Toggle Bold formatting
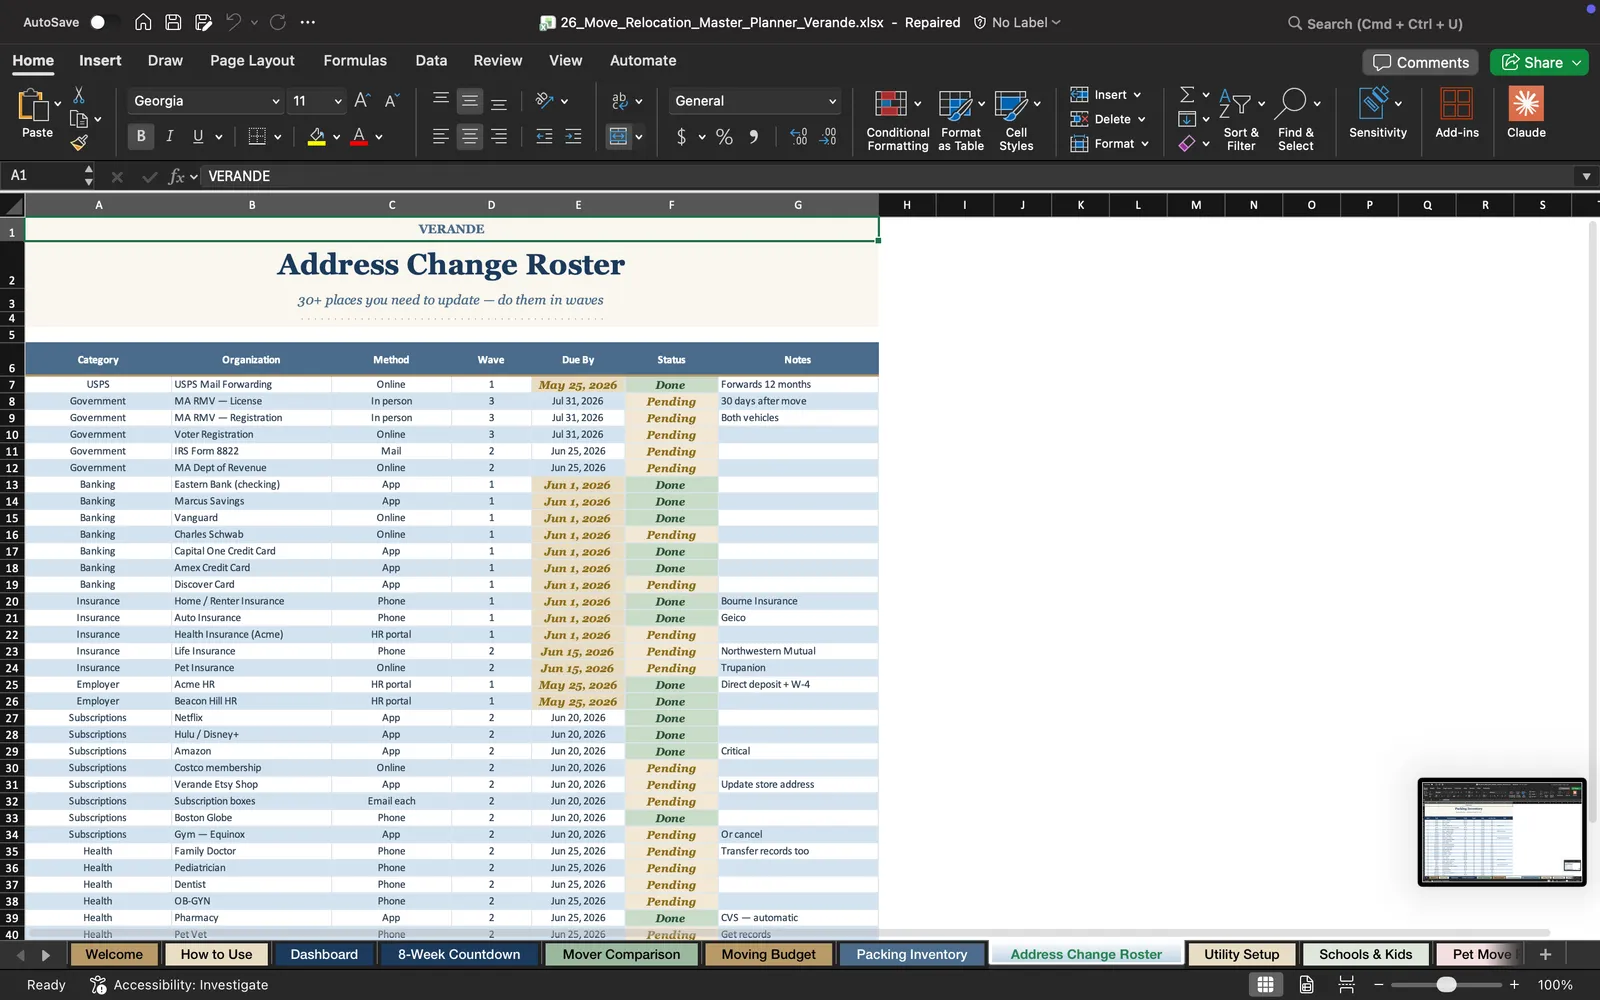The image size is (1600, 1000). click(141, 136)
